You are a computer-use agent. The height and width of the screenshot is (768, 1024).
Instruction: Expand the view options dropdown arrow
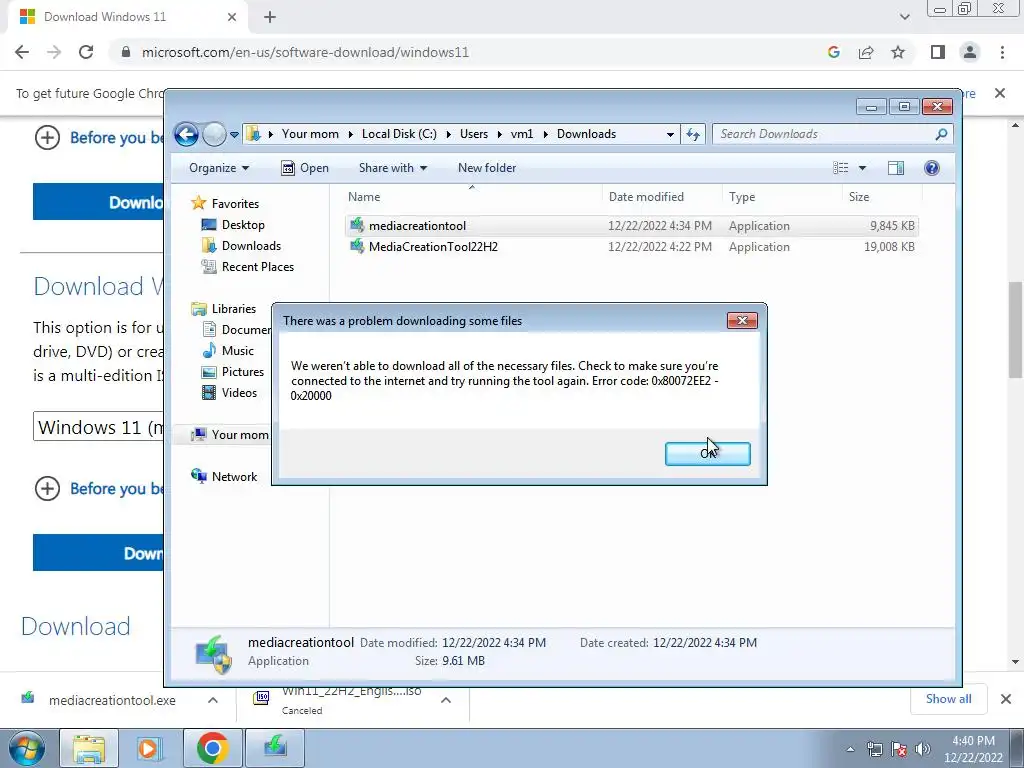(x=862, y=168)
